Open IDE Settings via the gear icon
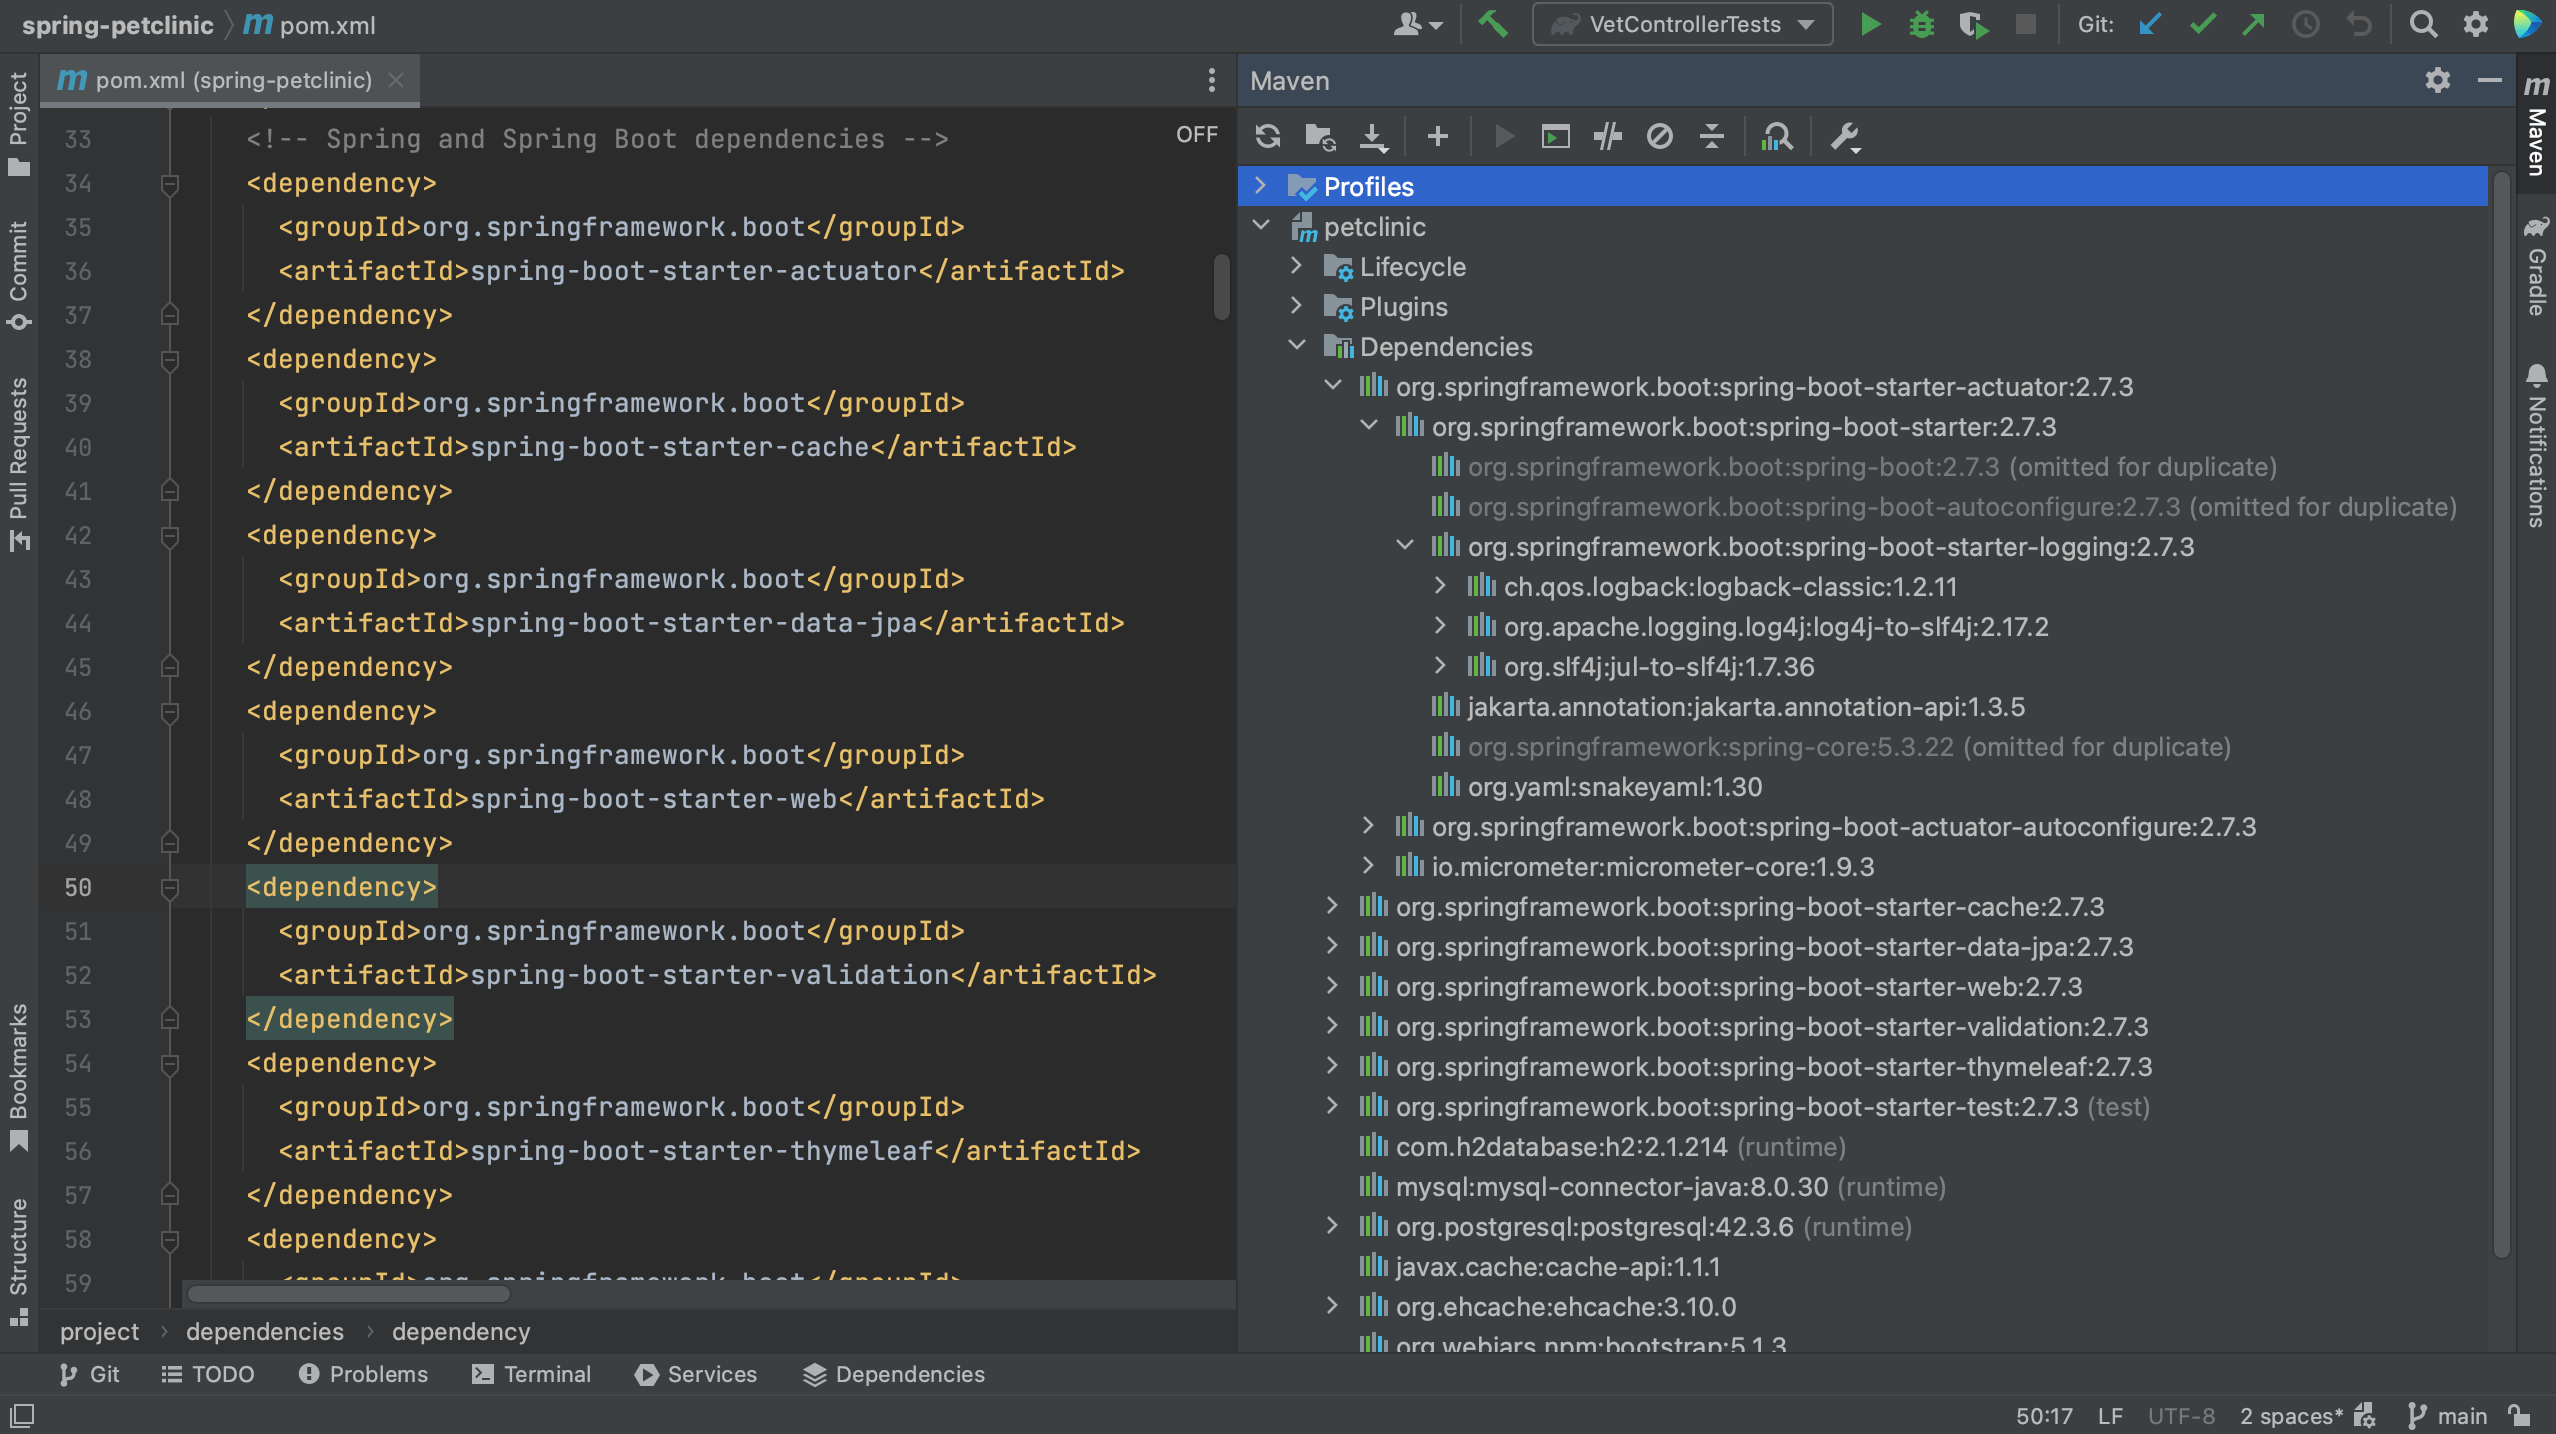 [2477, 23]
